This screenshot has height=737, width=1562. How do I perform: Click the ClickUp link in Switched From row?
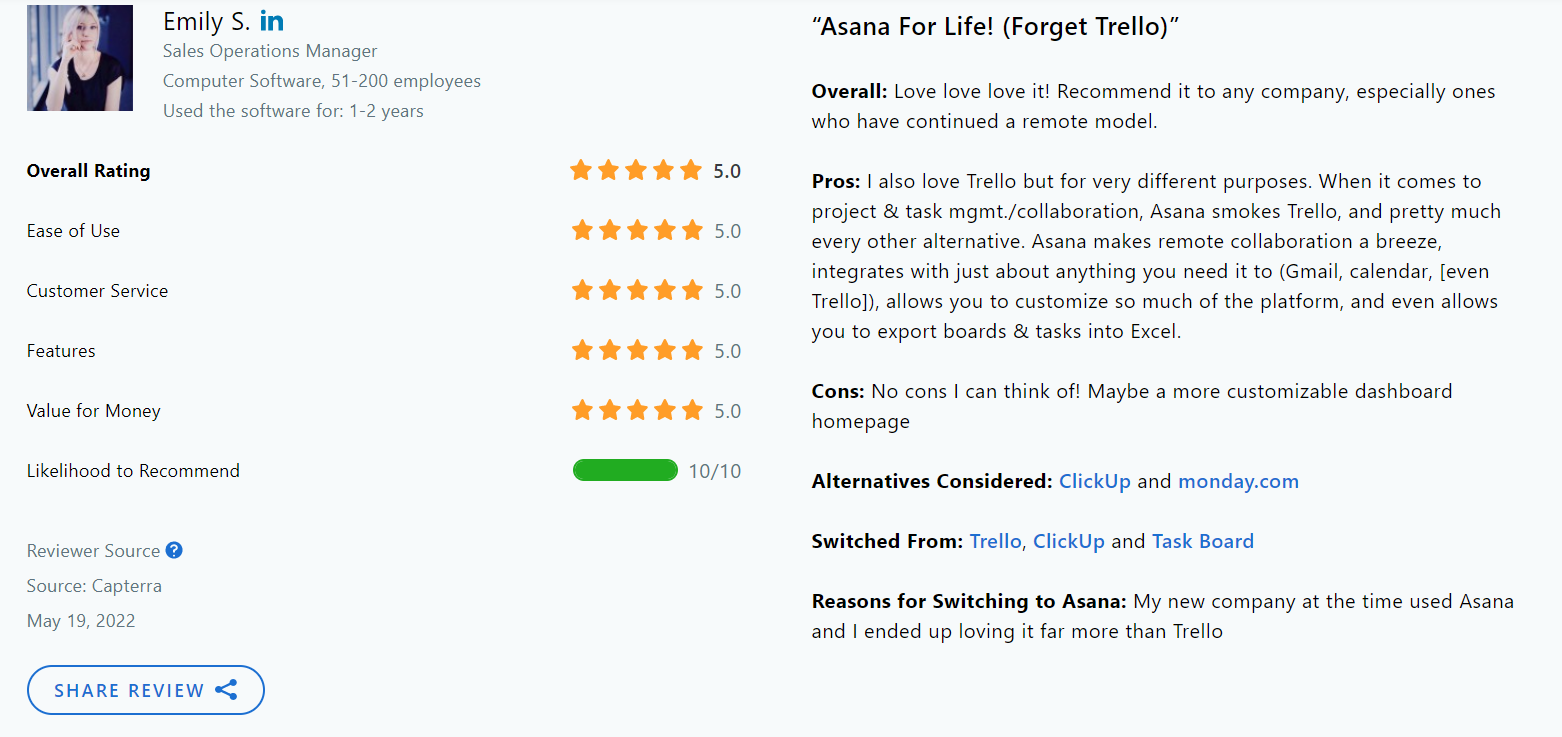tap(1069, 541)
